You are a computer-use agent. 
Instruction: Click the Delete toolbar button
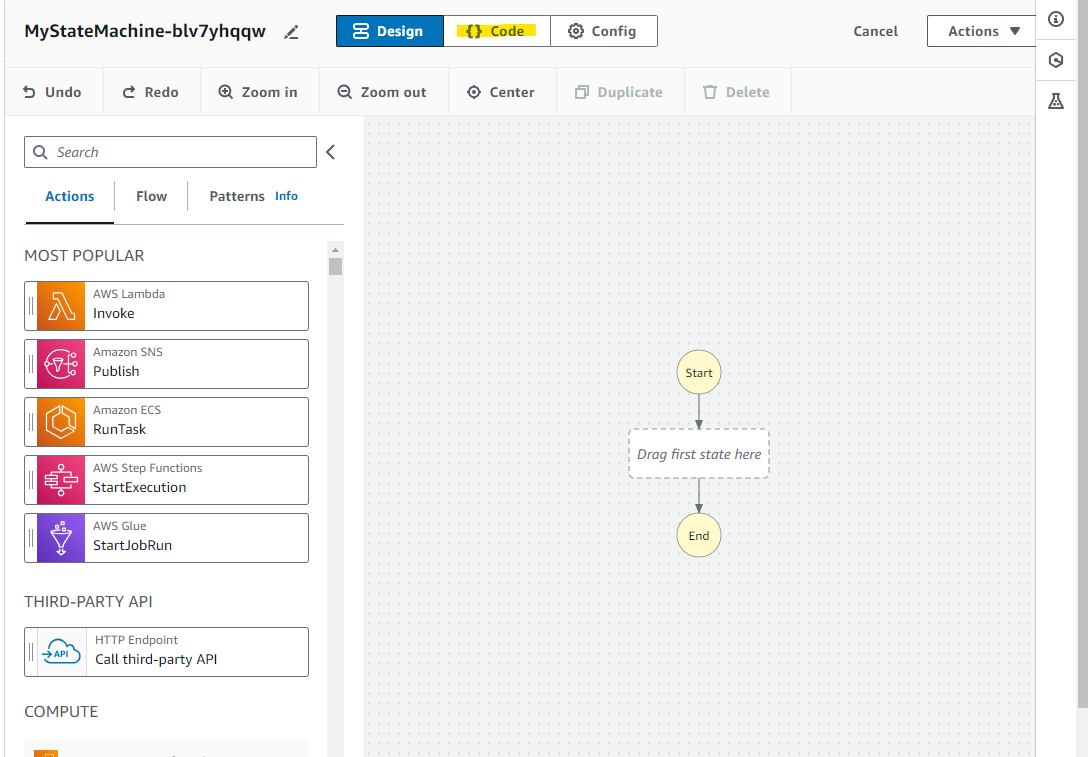point(737,92)
